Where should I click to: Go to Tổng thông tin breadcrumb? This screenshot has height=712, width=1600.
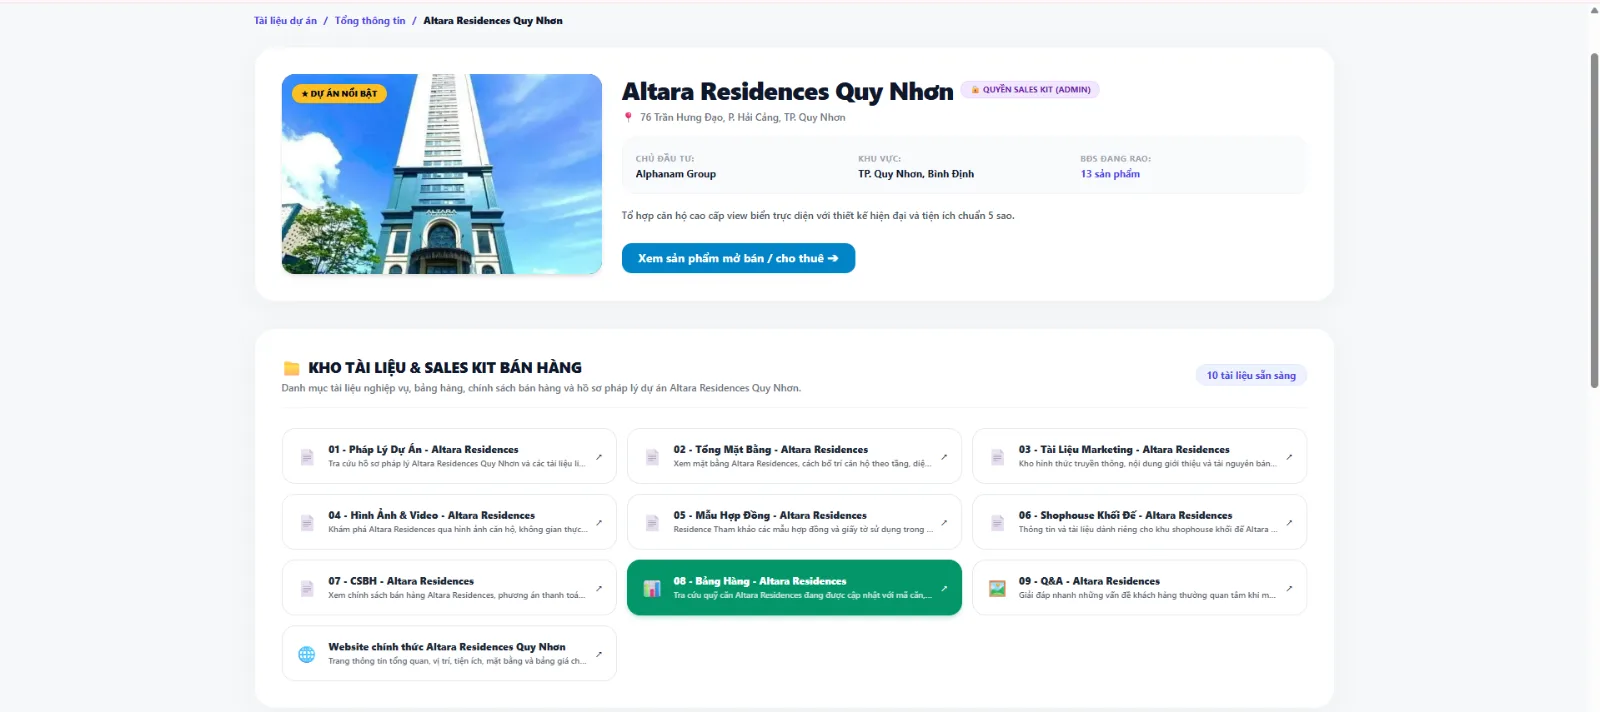(x=370, y=20)
